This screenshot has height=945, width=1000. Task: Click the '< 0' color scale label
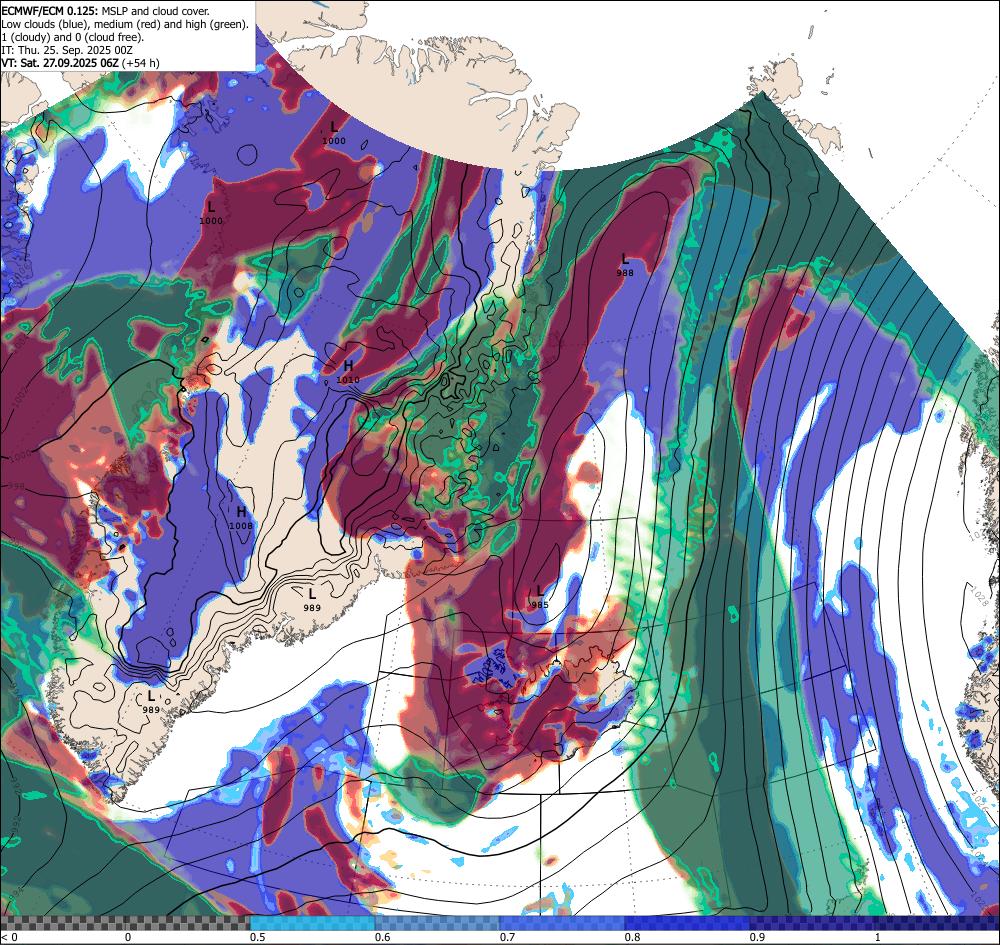tap(8, 937)
